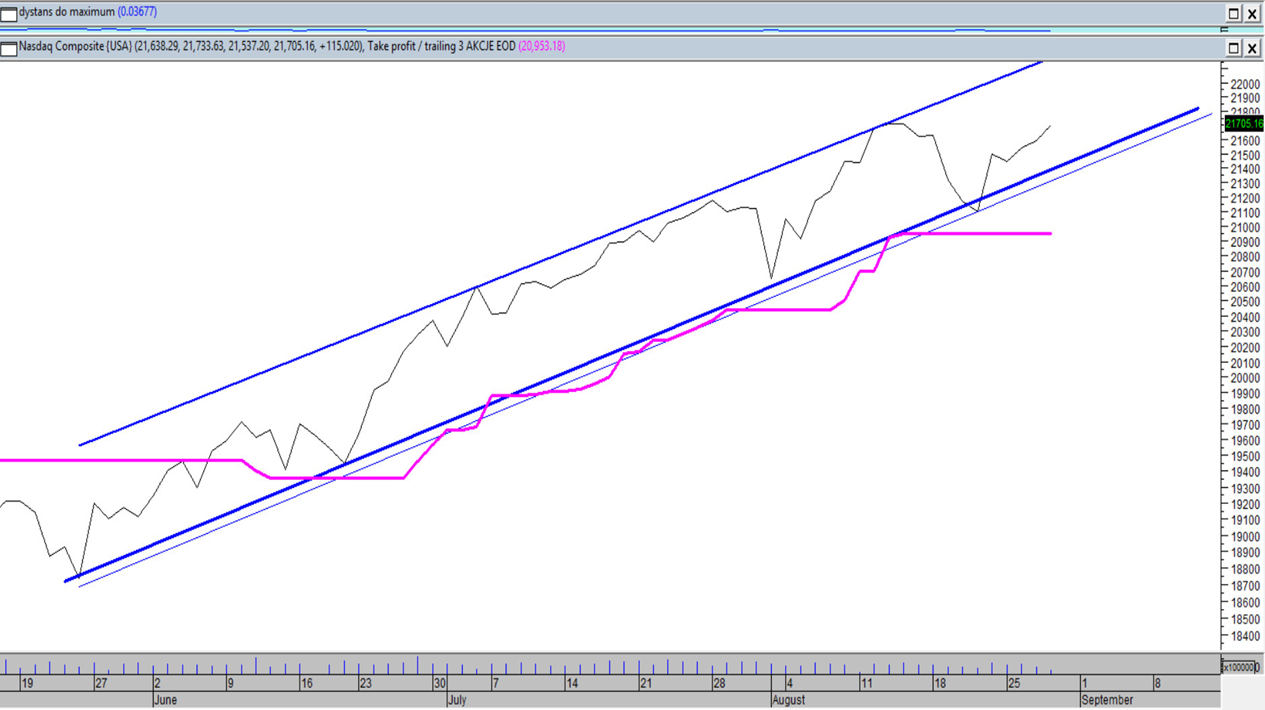Screen dimensions: 1265x710
Task: Click date 25 on the time axis
Action: [1013, 684]
